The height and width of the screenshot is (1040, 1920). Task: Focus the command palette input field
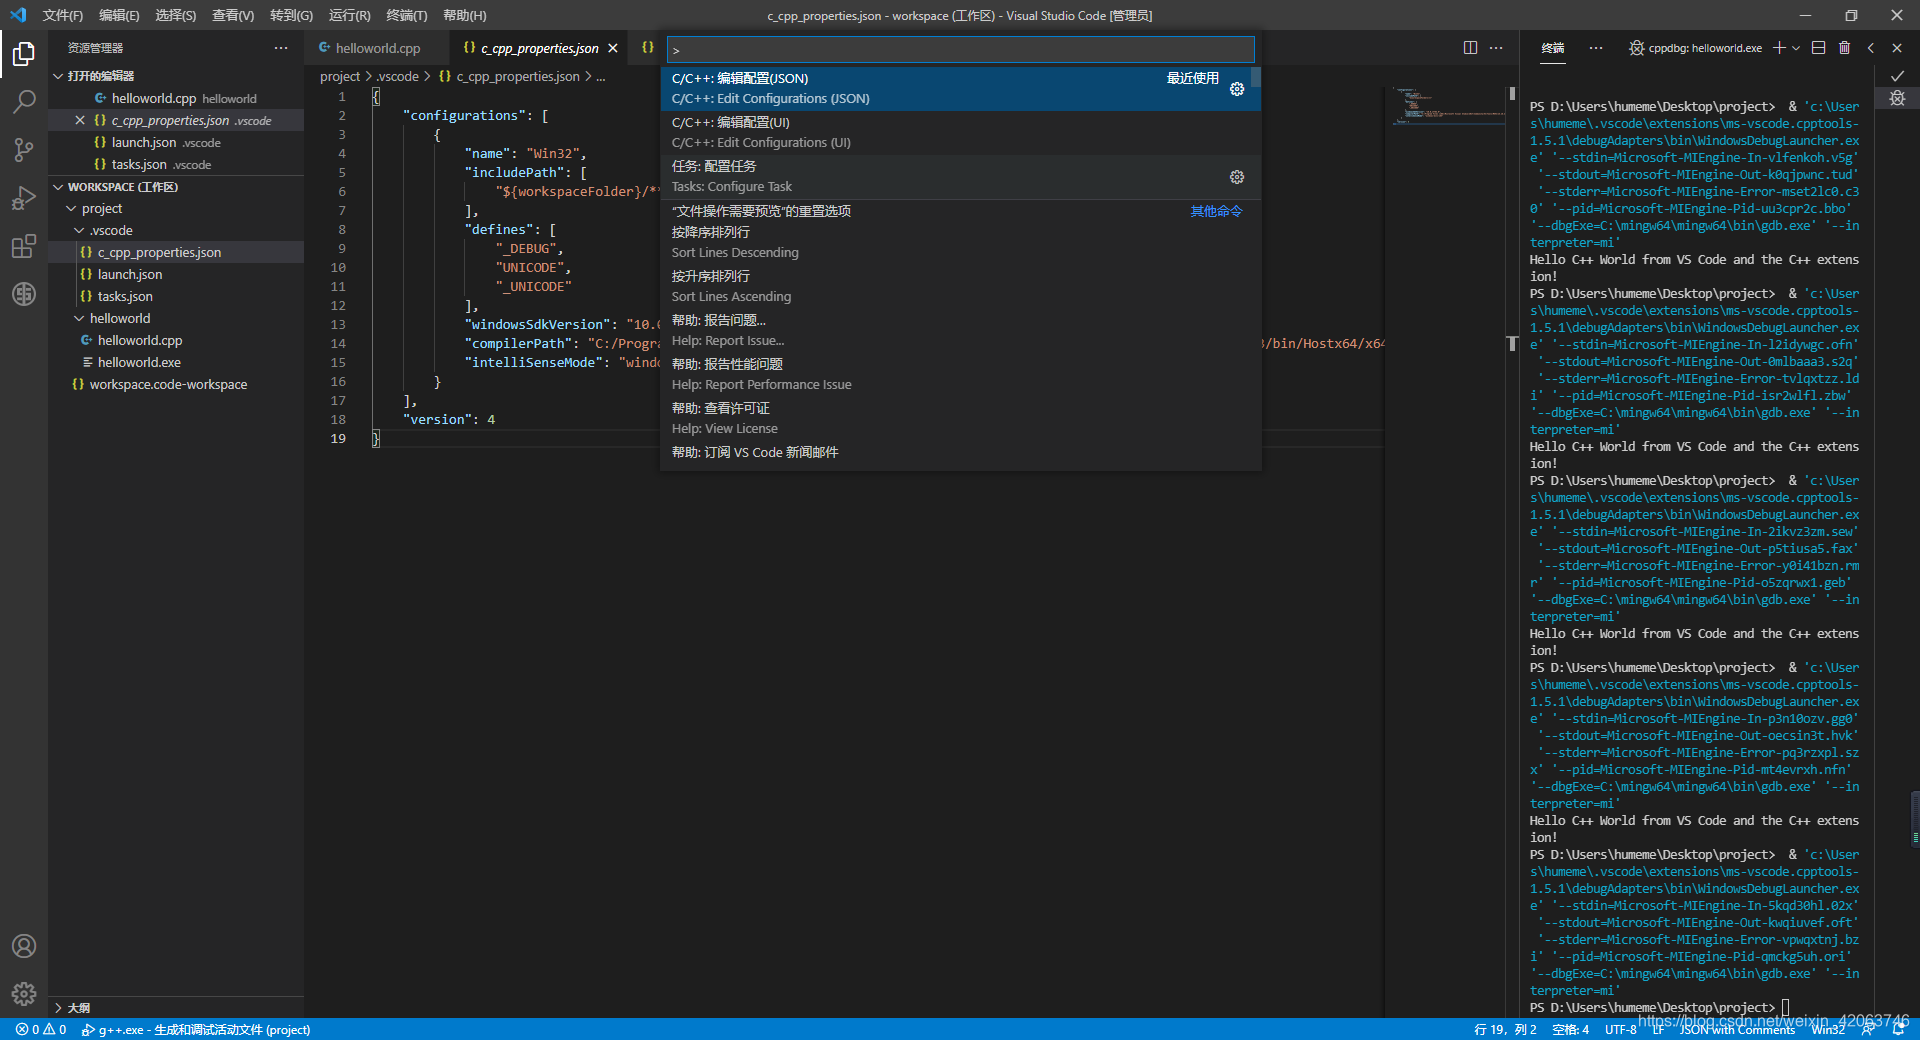[960, 50]
